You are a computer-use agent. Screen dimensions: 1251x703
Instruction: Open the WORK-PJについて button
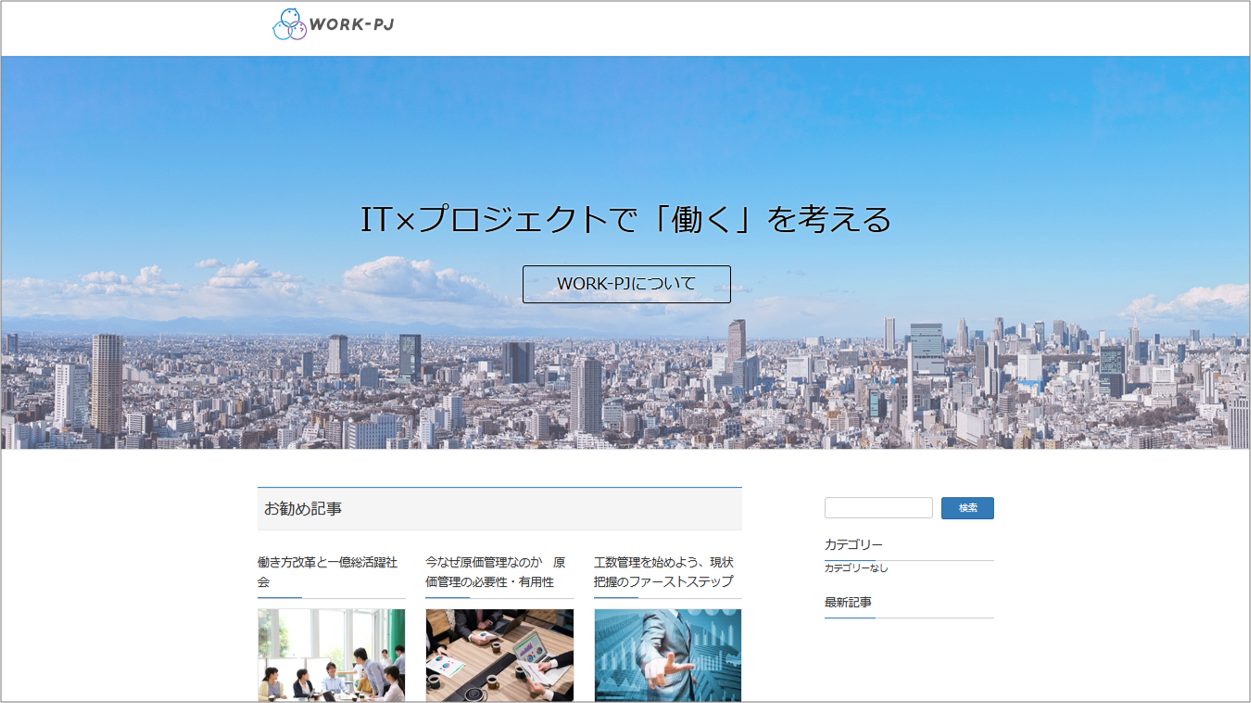pyautogui.click(x=626, y=284)
